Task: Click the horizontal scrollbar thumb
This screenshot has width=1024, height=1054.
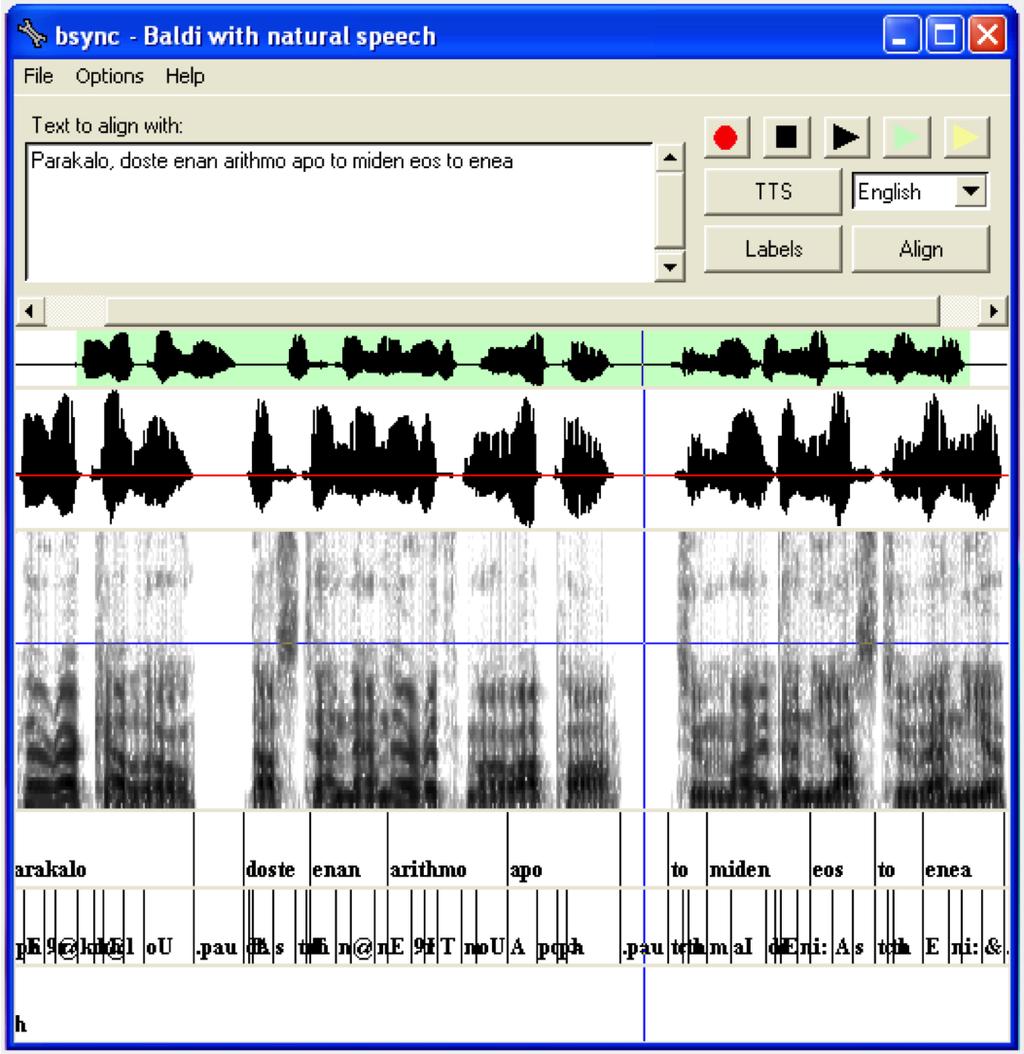Action: point(522,311)
